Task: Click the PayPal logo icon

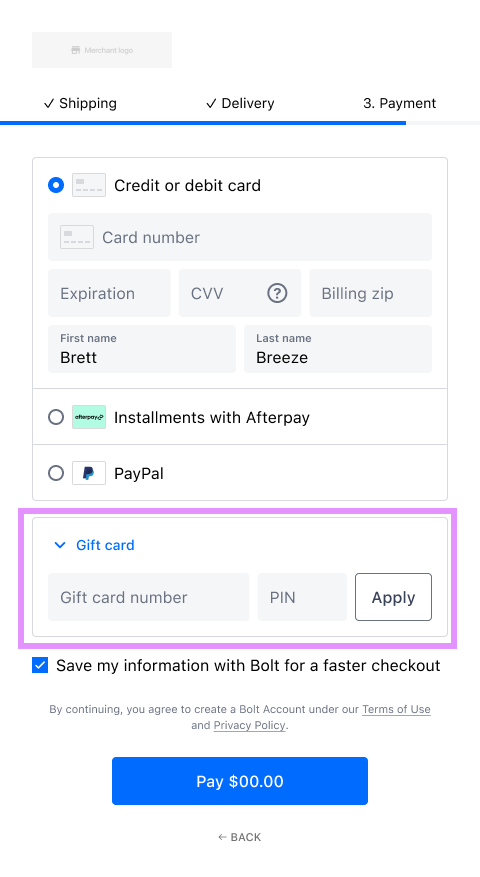Action: tap(89, 473)
